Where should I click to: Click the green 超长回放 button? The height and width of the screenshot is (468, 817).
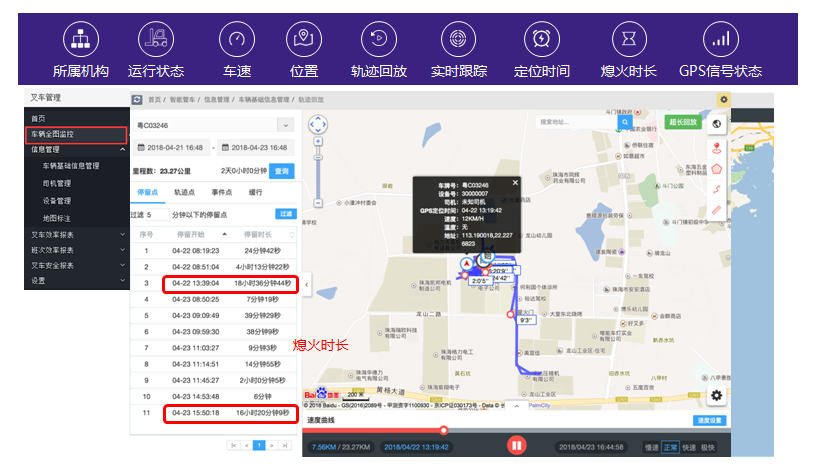click(683, 122)
